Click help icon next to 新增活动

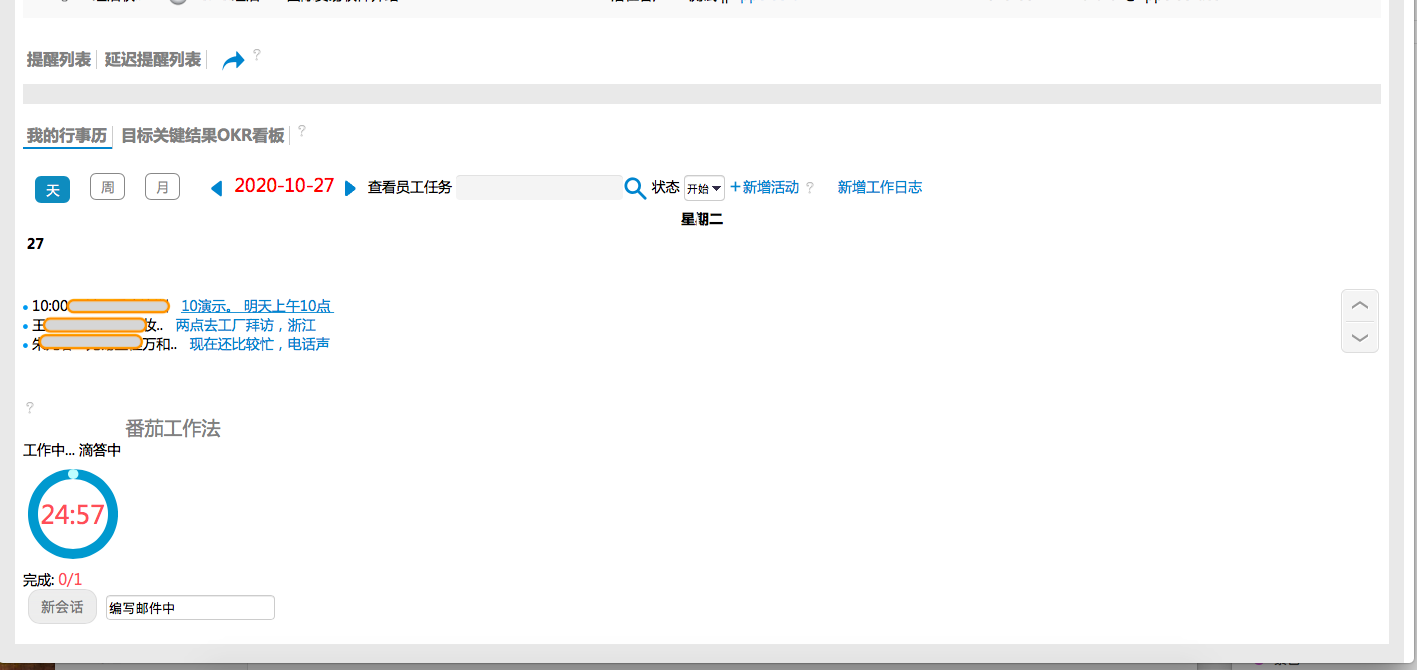(810, 187)
